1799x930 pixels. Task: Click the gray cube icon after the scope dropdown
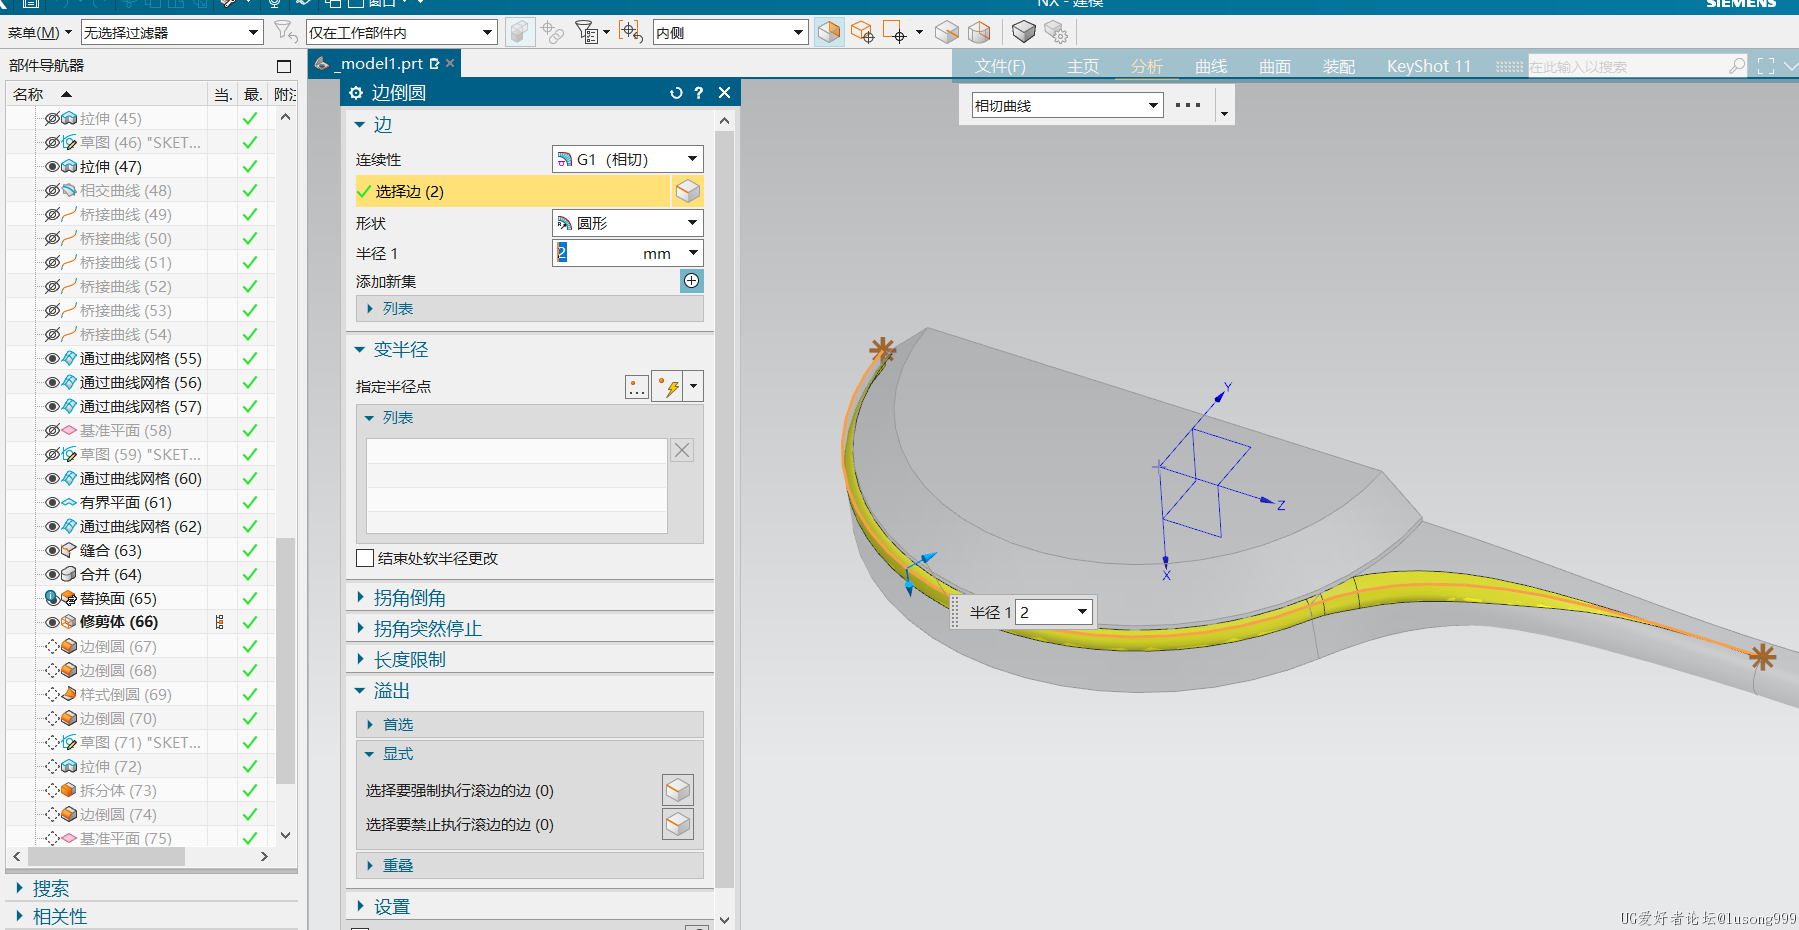[x=519, y=33]
